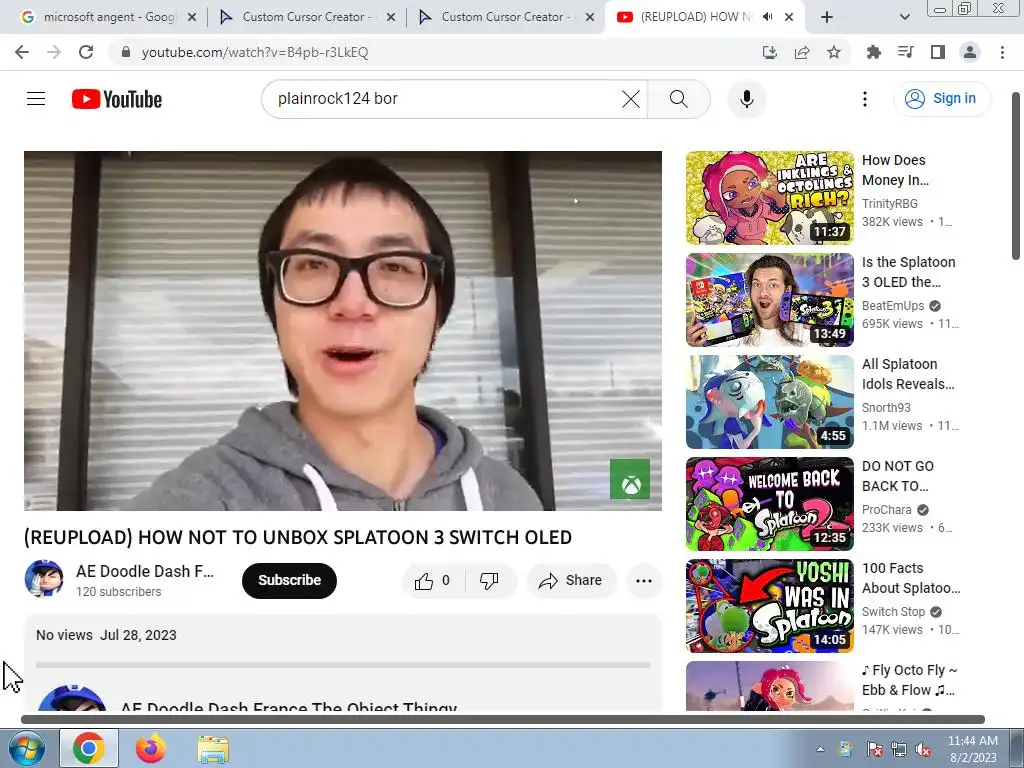Go back with browser back arrow
This screenshot has height=768, width=1024.
pos(22,52)
